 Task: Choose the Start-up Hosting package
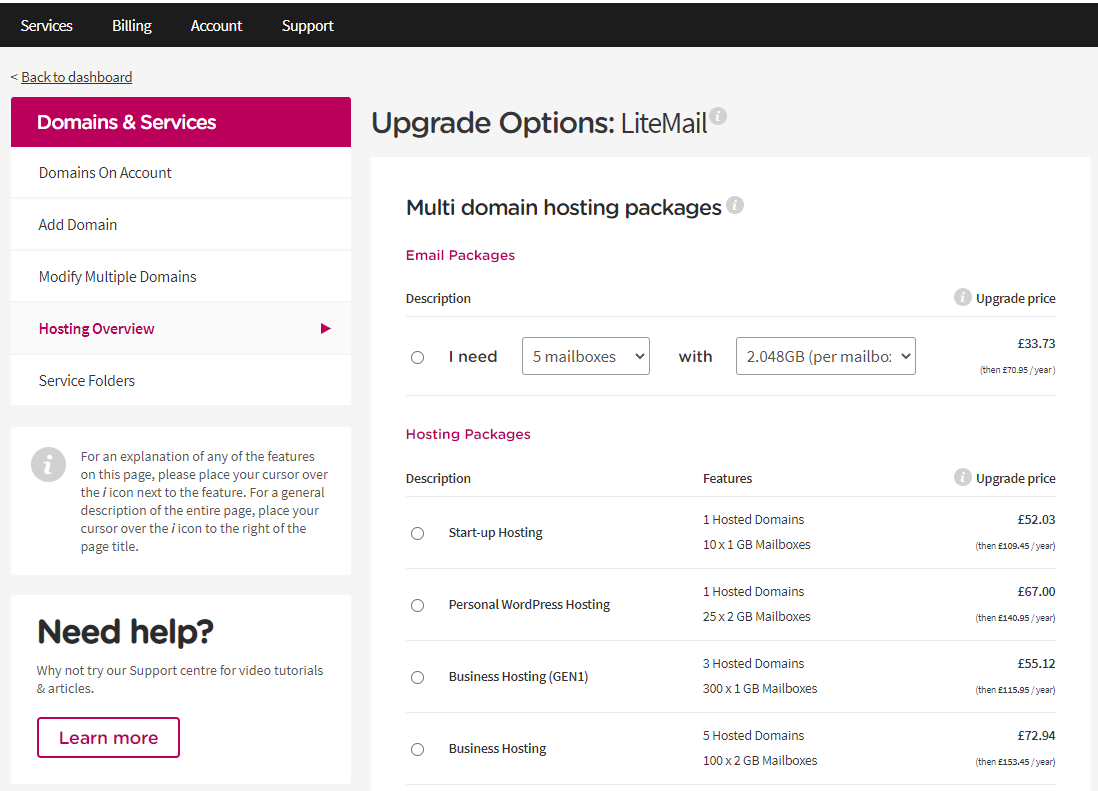pos(417,533)
